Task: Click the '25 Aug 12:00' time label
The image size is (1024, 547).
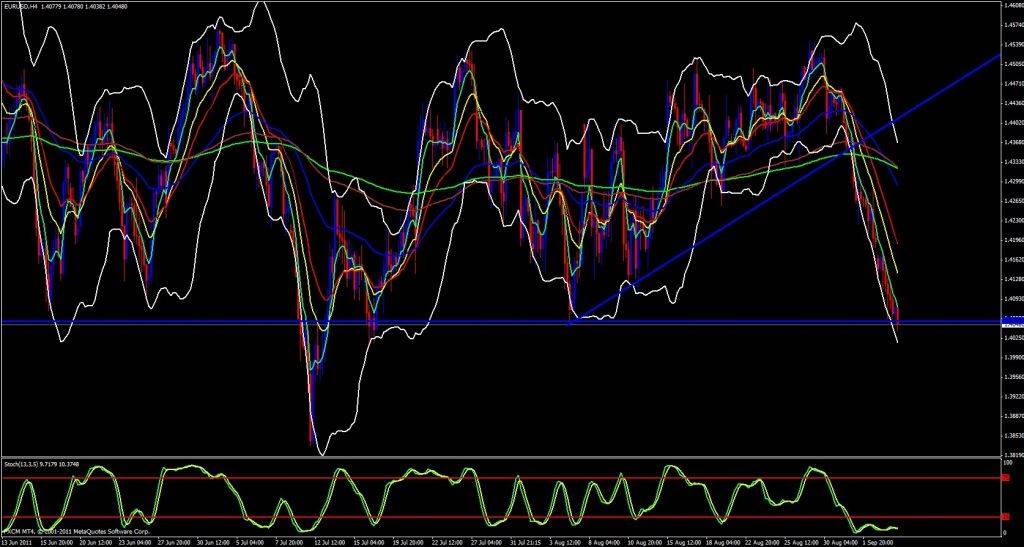Action: tap(802, 542)
